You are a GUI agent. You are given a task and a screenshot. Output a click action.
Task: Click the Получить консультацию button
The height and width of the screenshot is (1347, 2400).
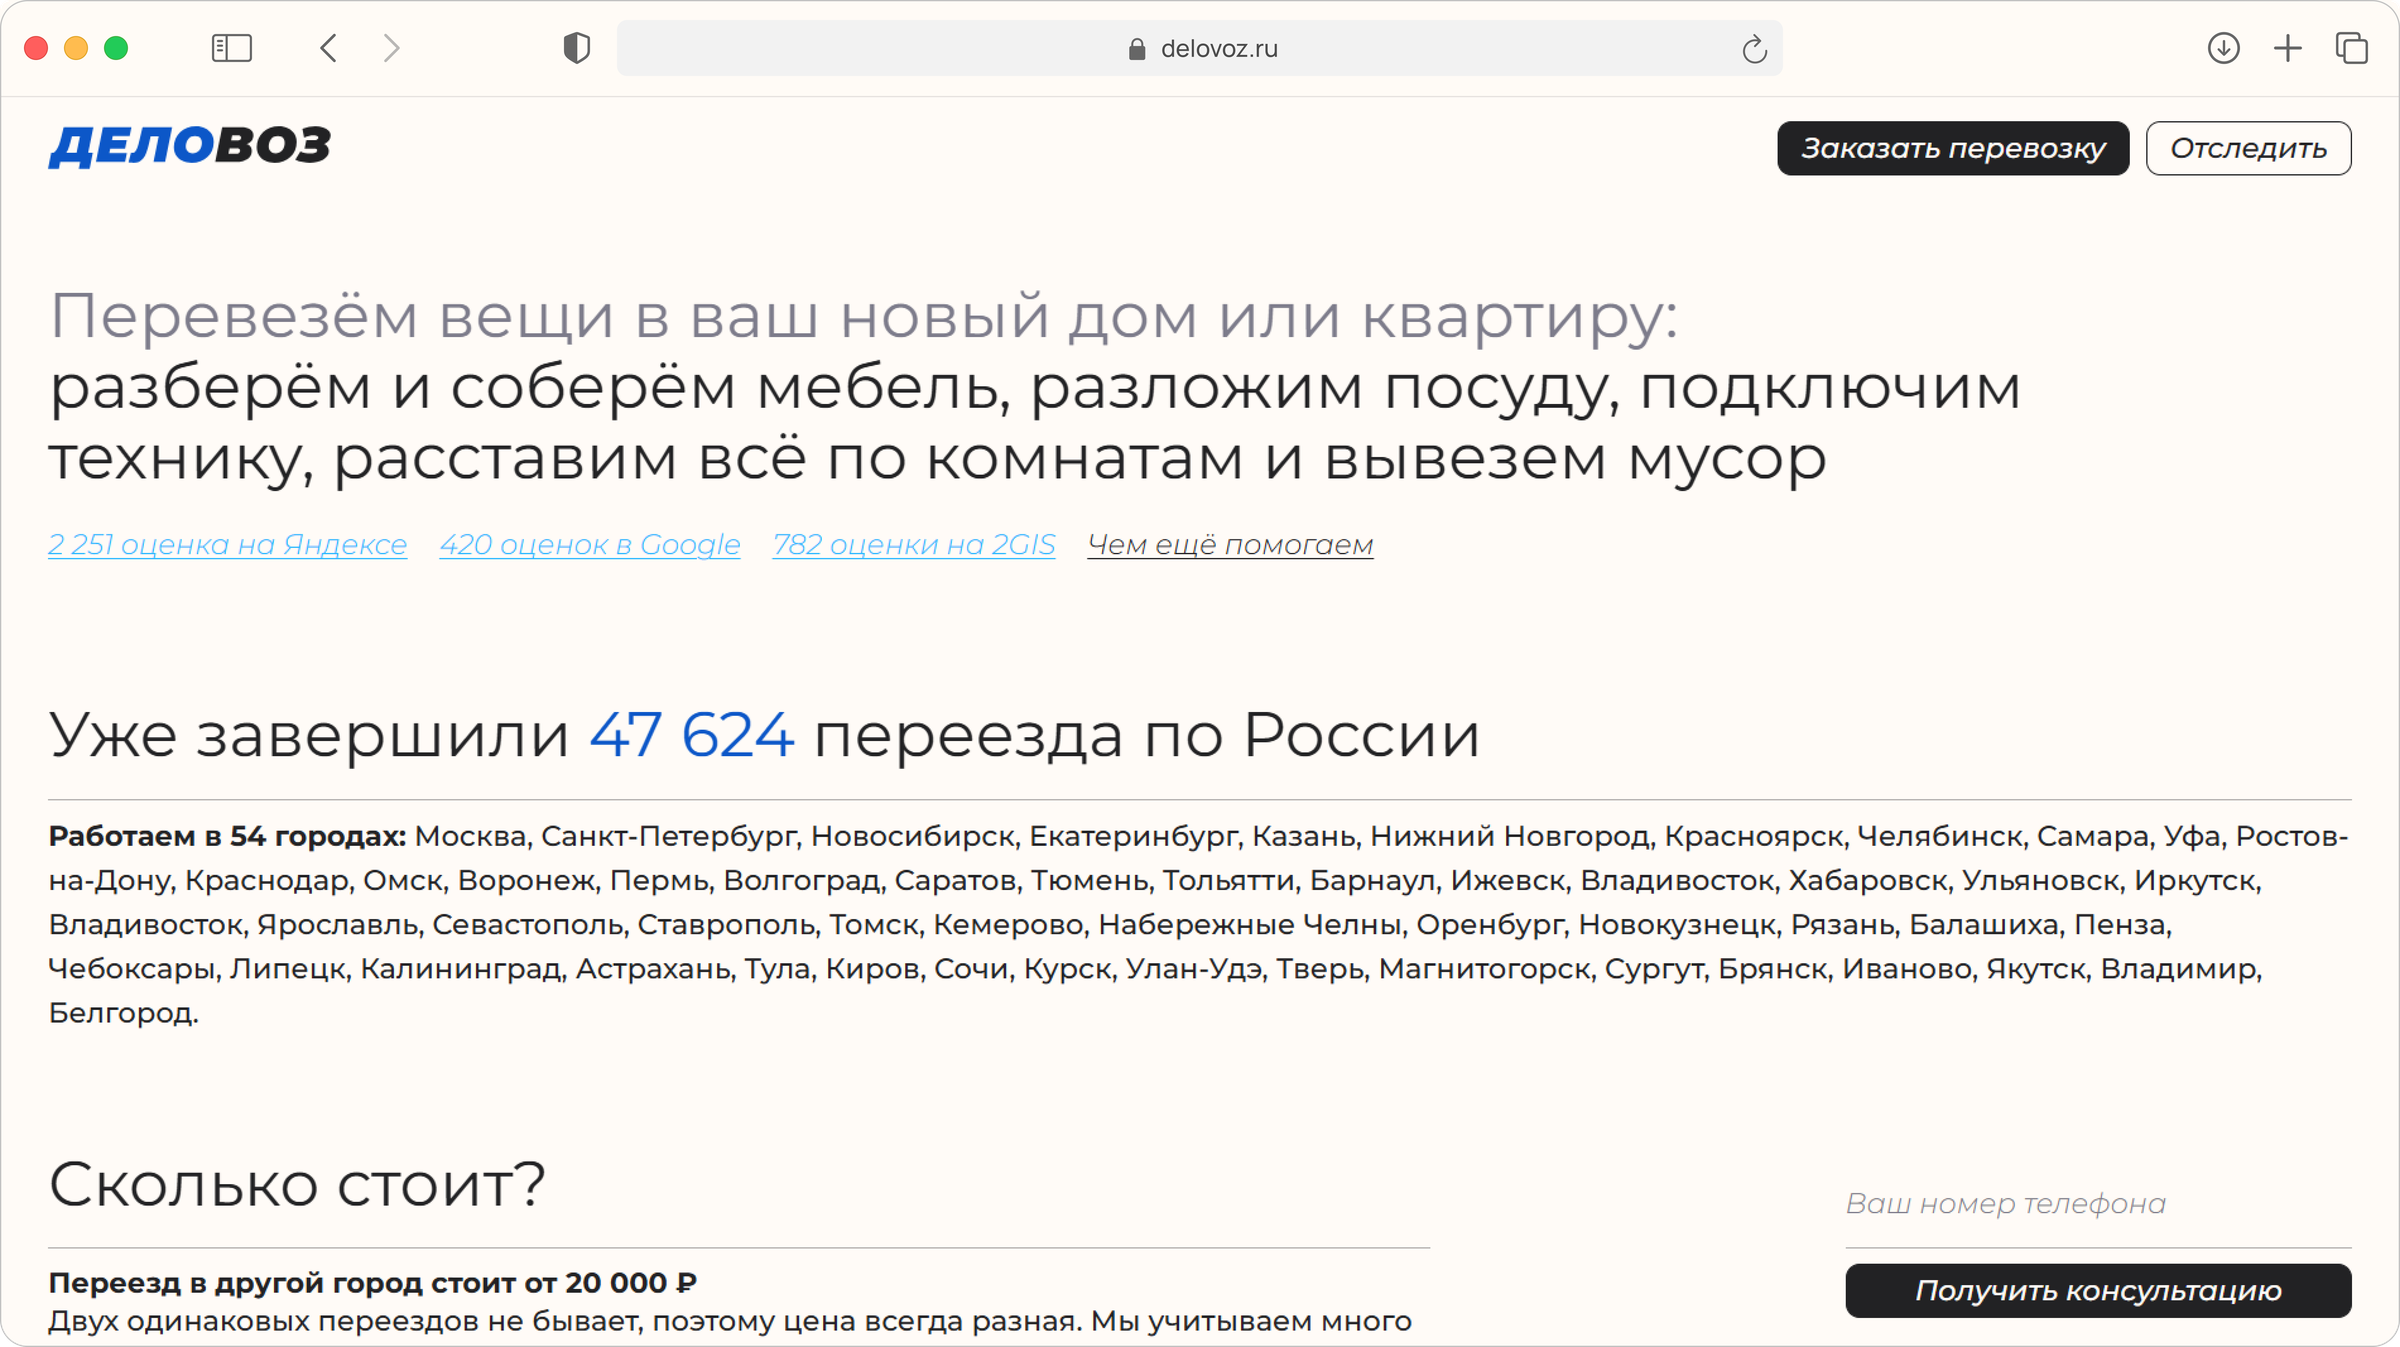2098,1290
